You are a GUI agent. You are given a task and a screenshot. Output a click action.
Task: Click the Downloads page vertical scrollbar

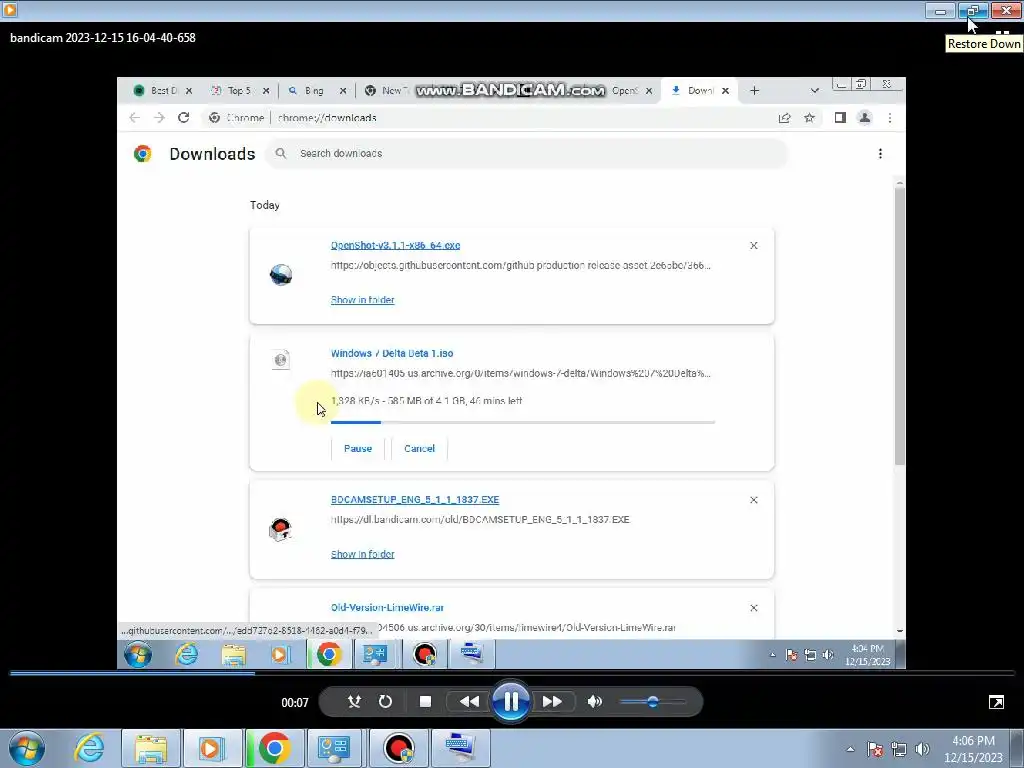[900, 325]
